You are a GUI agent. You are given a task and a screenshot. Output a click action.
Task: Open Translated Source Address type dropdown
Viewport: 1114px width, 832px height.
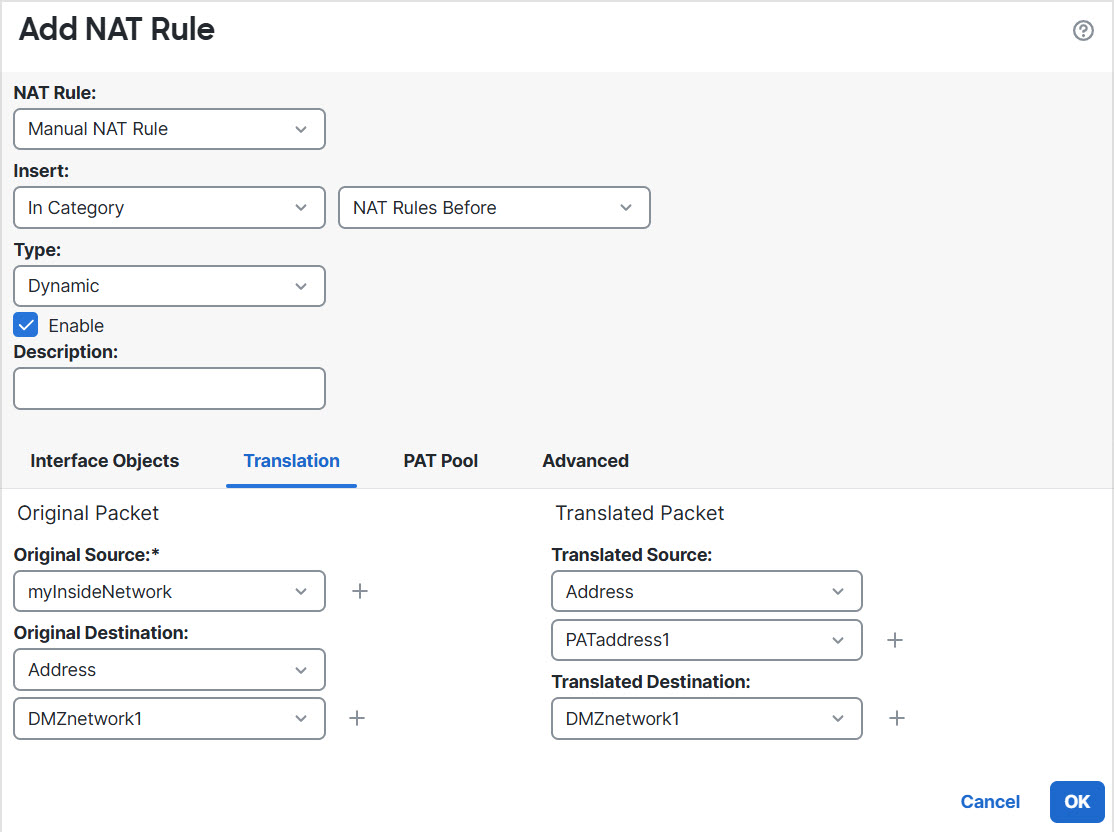[706, 591]
